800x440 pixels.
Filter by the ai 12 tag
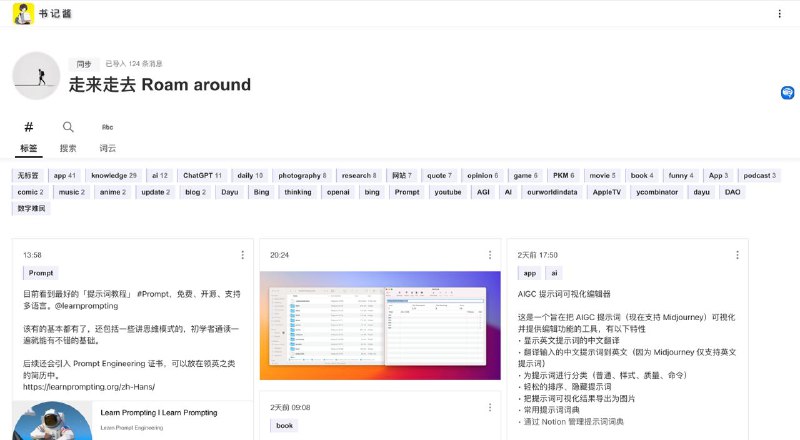[159, 176]
